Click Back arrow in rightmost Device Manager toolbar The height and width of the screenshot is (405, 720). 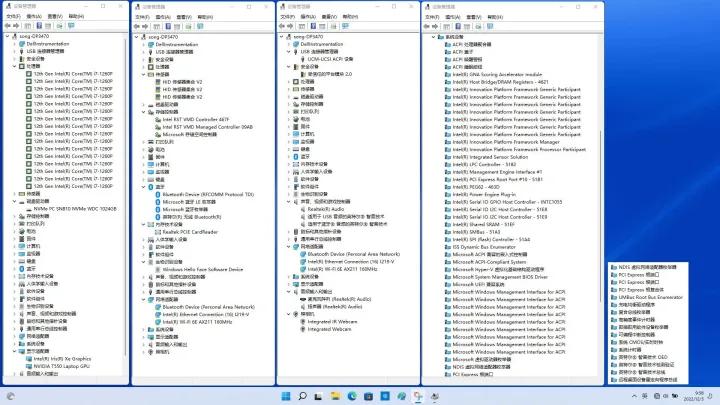point(427,26)
